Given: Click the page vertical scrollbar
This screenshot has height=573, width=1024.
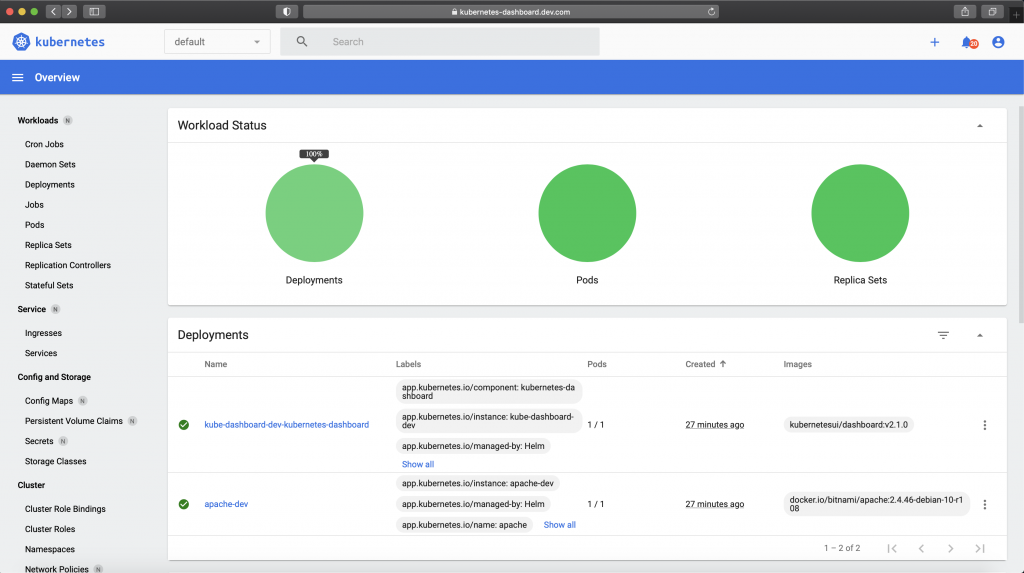Looking at the screenshot, I should point(1021,214).
